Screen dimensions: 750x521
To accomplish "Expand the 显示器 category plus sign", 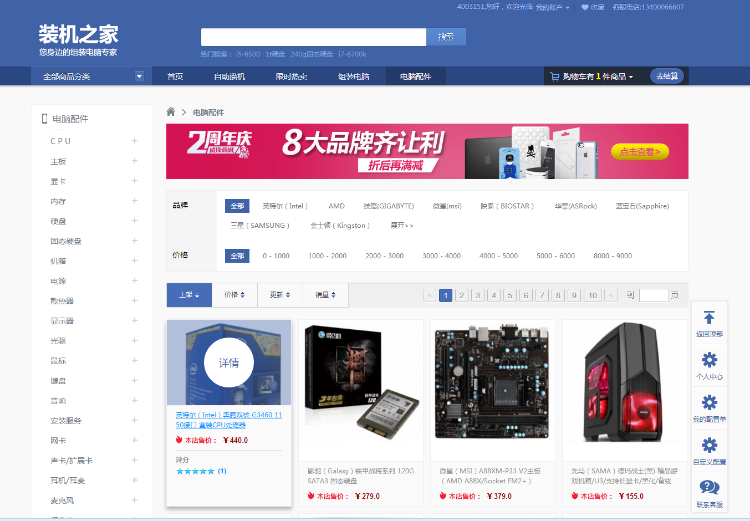I will 134,321.
